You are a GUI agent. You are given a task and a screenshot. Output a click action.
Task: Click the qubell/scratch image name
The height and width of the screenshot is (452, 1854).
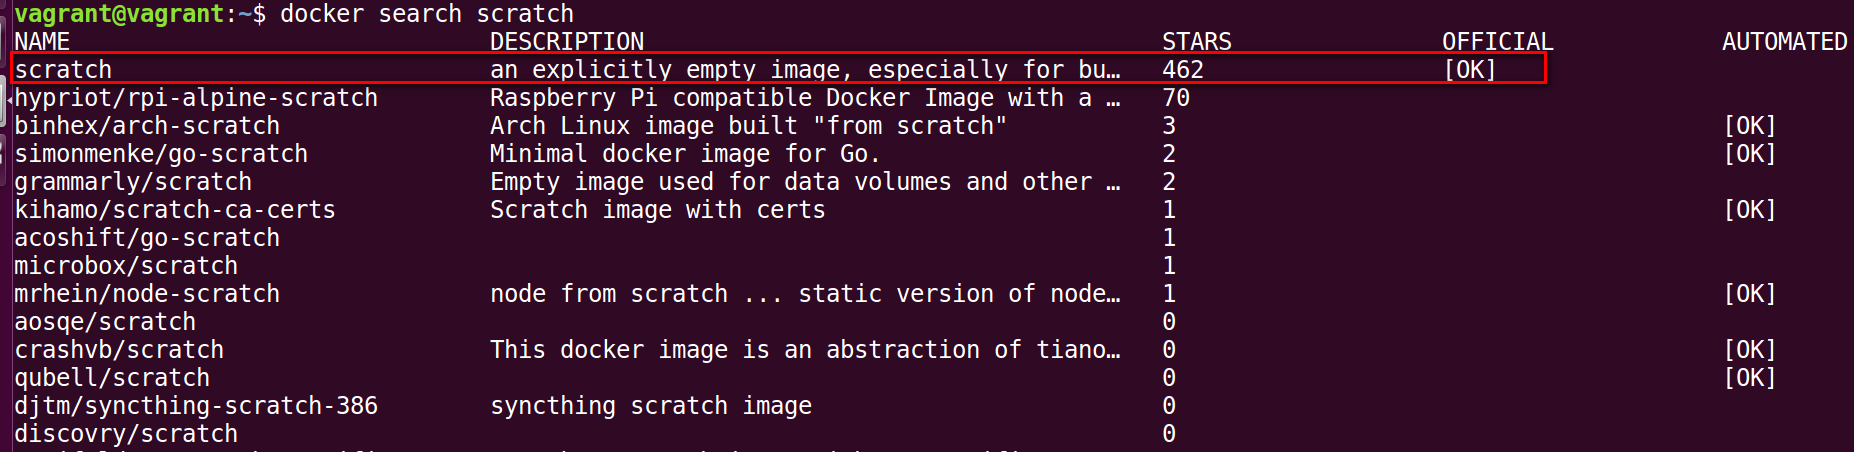(112, 378)
